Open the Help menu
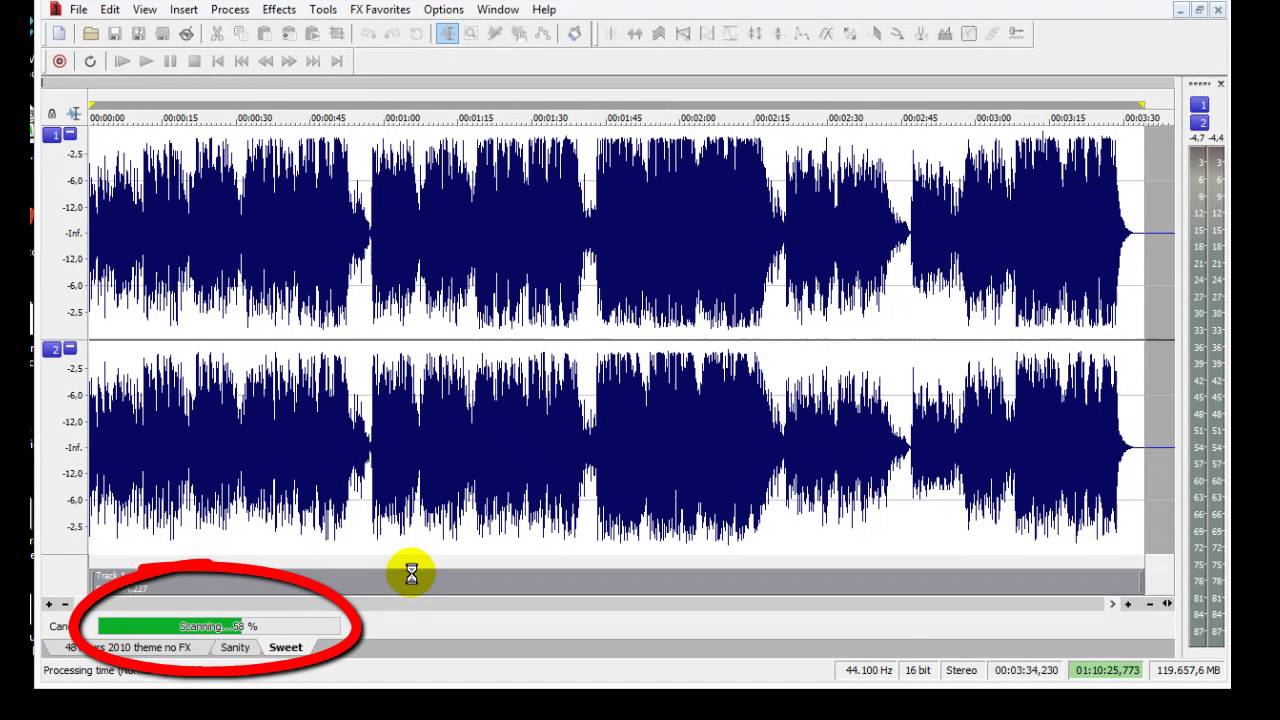The height and width of the screenshot is (720, 1280). point(544,9)
